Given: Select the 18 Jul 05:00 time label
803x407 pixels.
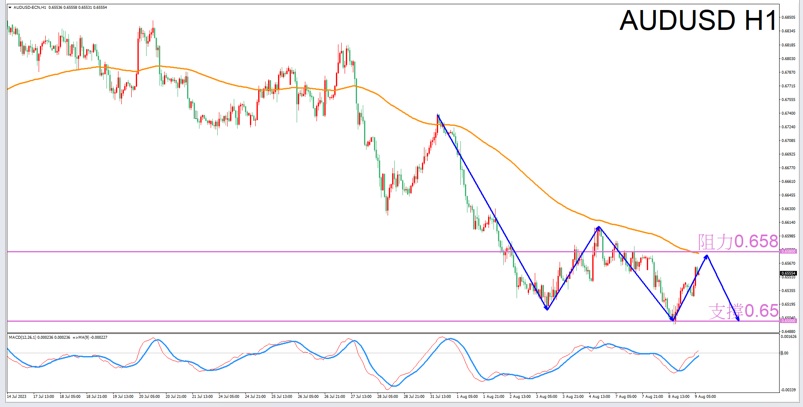Looking at the screenshot, I should click(71, 396).
